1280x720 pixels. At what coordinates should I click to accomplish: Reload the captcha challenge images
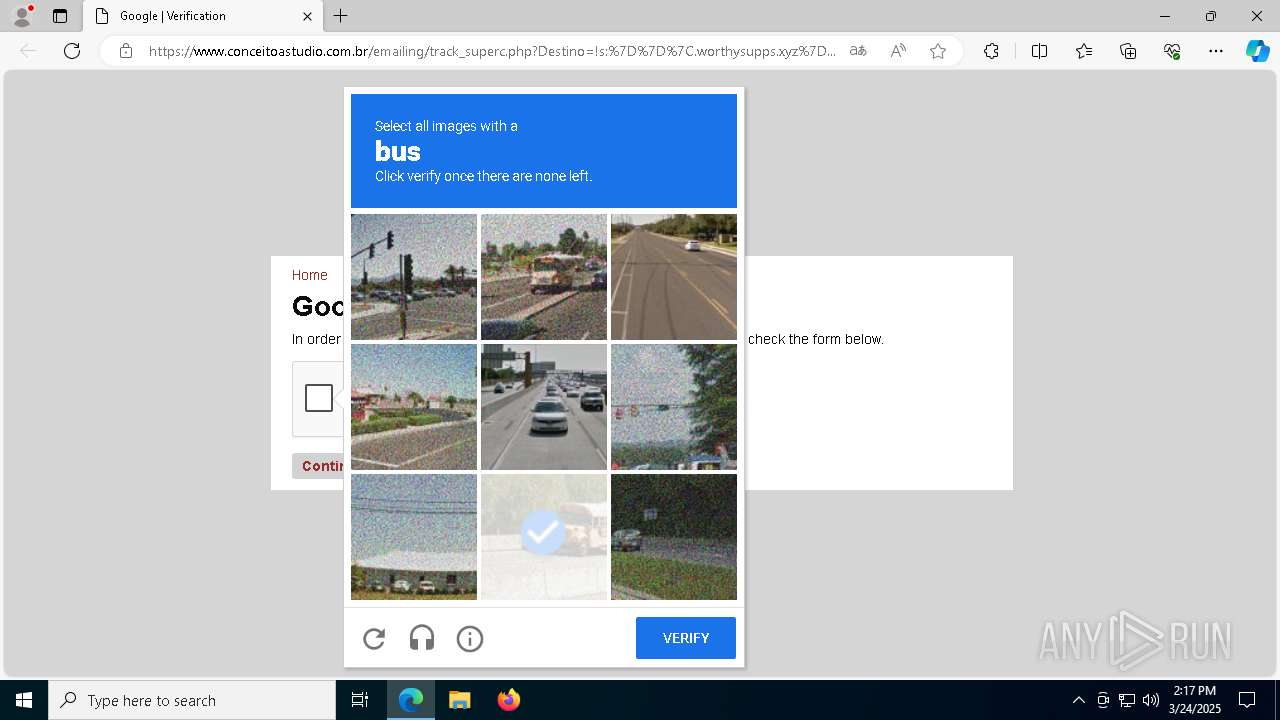coord(374,638)
